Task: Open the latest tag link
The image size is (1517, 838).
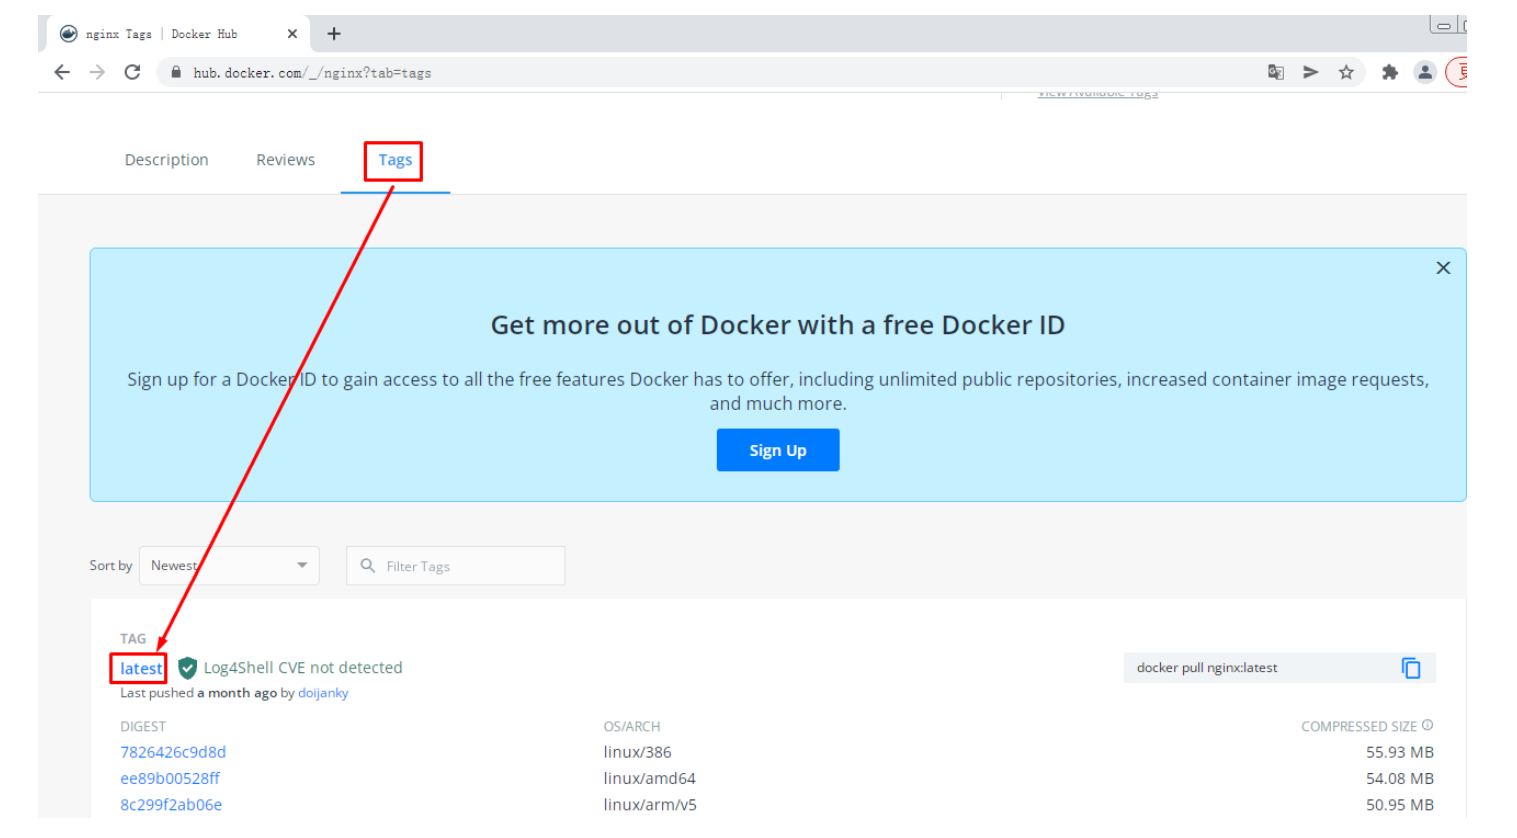Action: (141, 668)
